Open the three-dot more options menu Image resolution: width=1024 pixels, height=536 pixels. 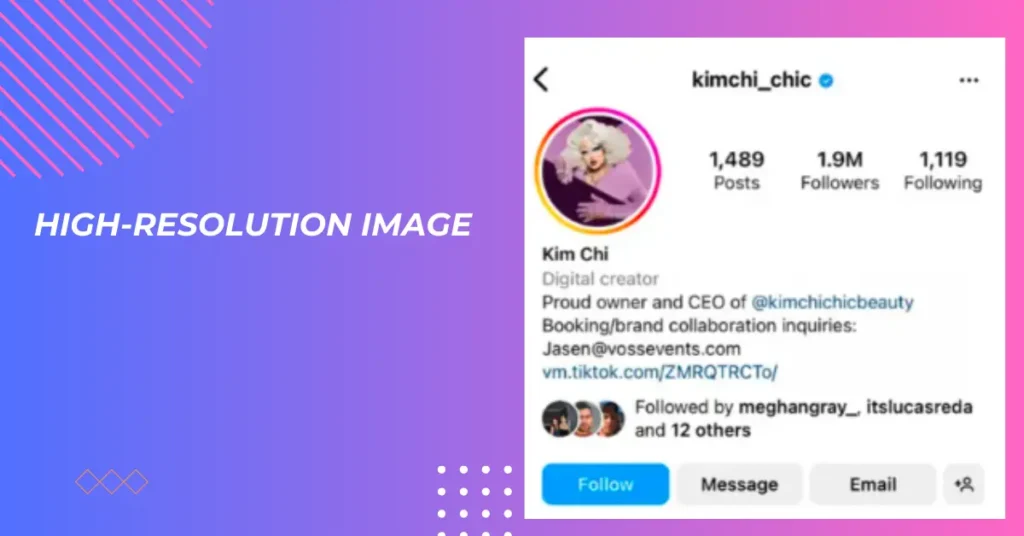coord(968,80)
